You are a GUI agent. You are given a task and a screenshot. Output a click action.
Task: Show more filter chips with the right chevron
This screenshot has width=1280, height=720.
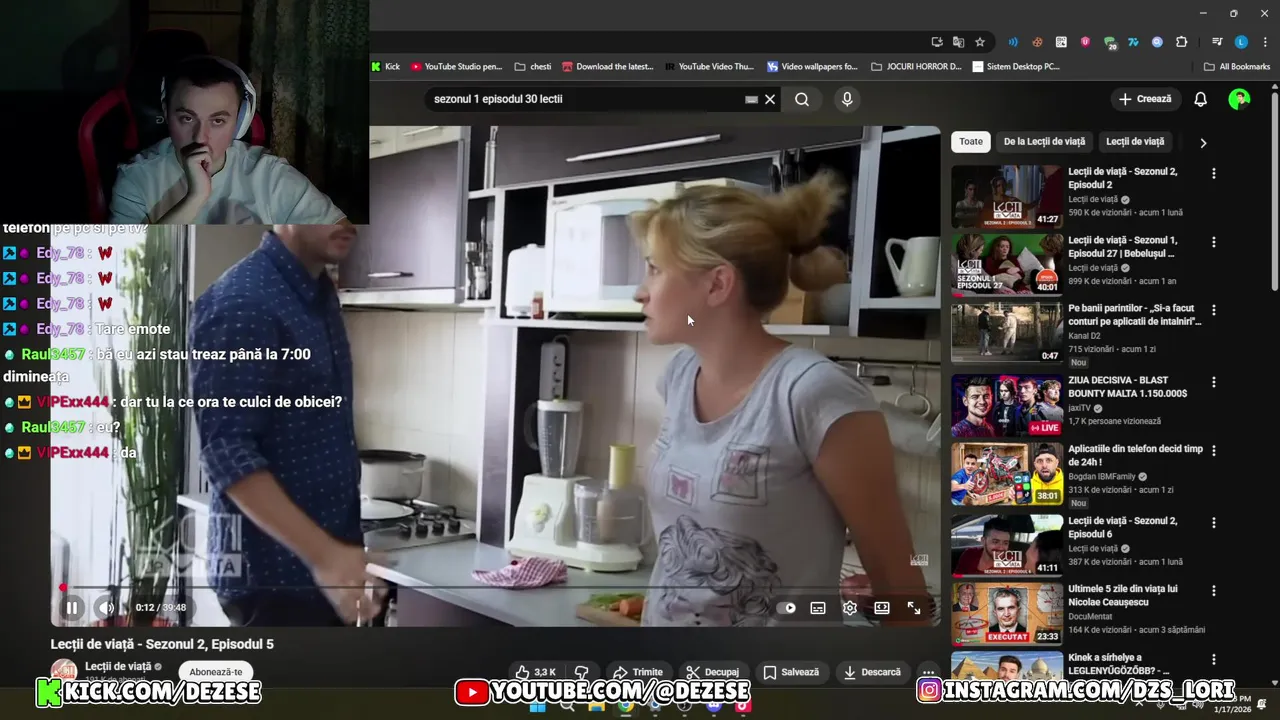[x=1203, y=142]
